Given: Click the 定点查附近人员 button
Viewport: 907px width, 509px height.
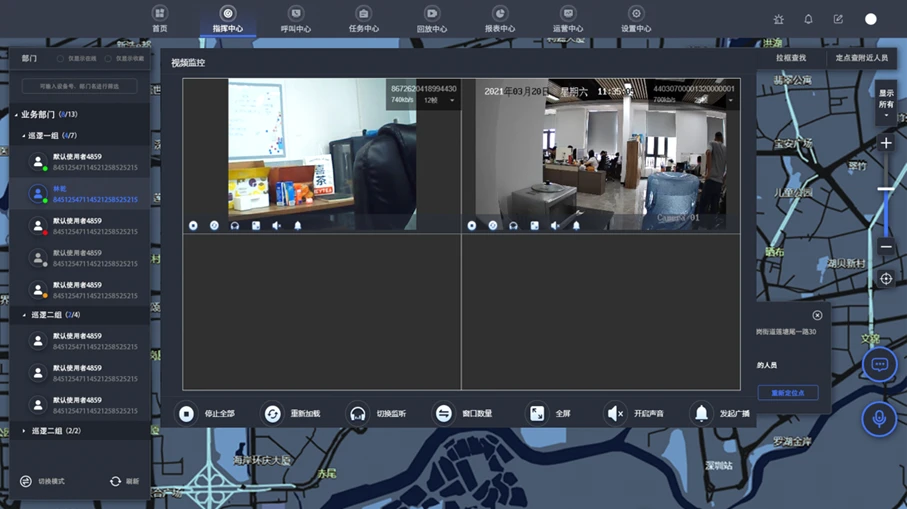Looking at the screenshot, I should (x=861, y=58).
